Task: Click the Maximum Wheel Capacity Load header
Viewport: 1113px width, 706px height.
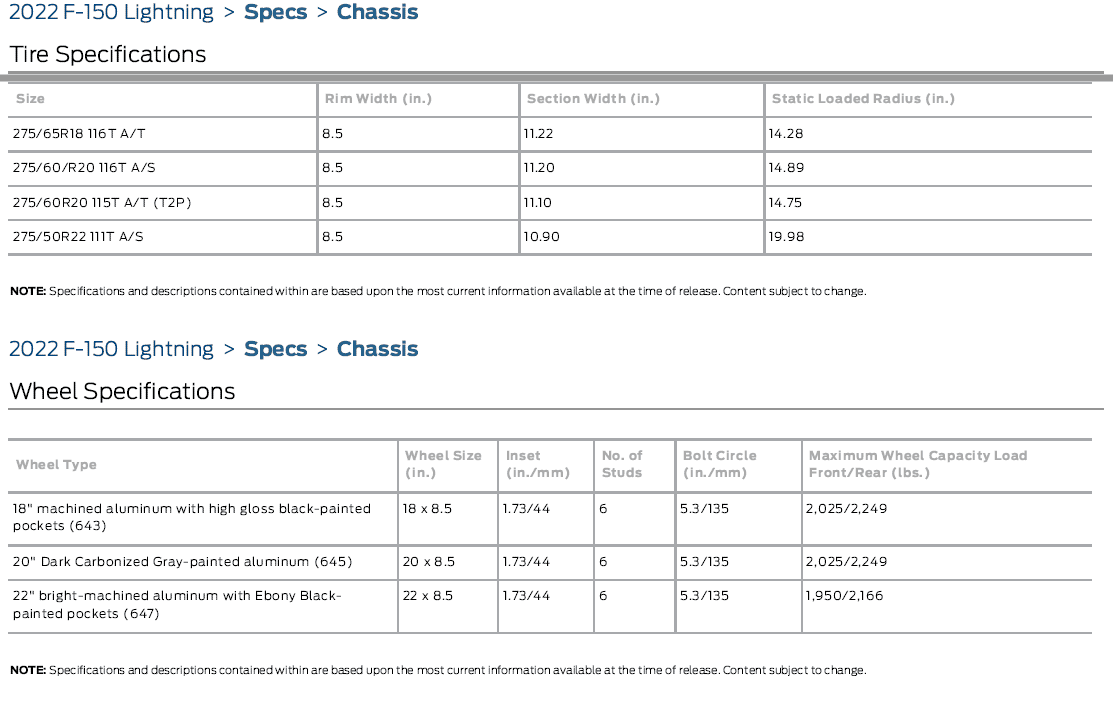Action: click(917, 464)
